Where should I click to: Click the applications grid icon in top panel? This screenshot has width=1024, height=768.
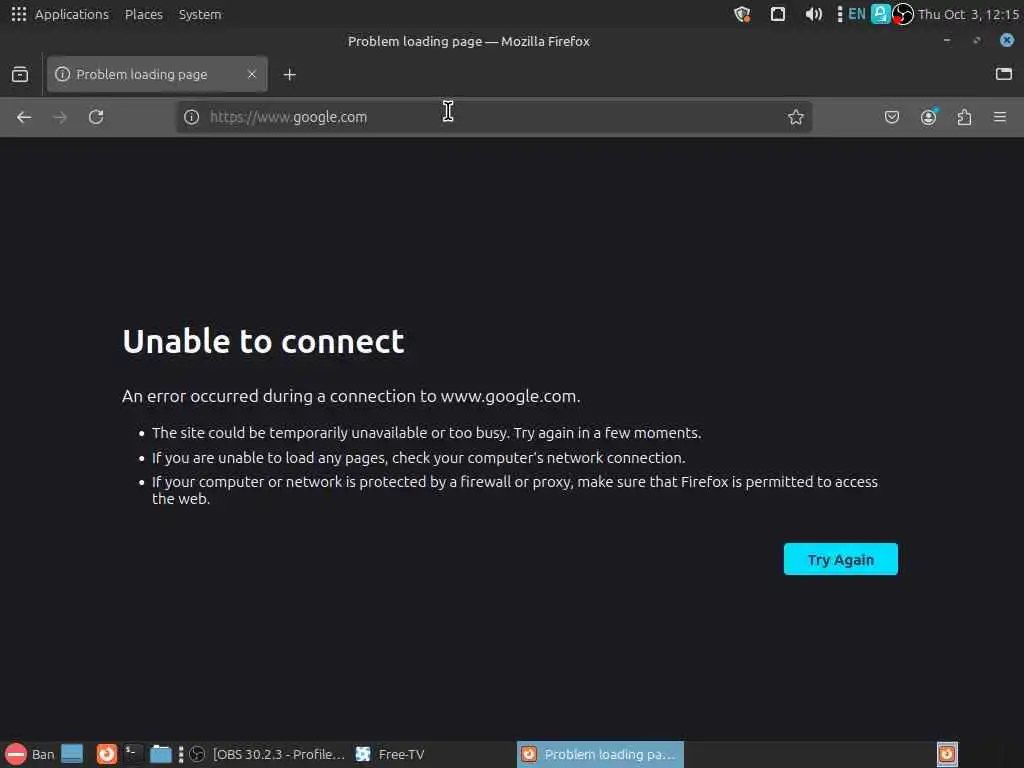(19, 14)
